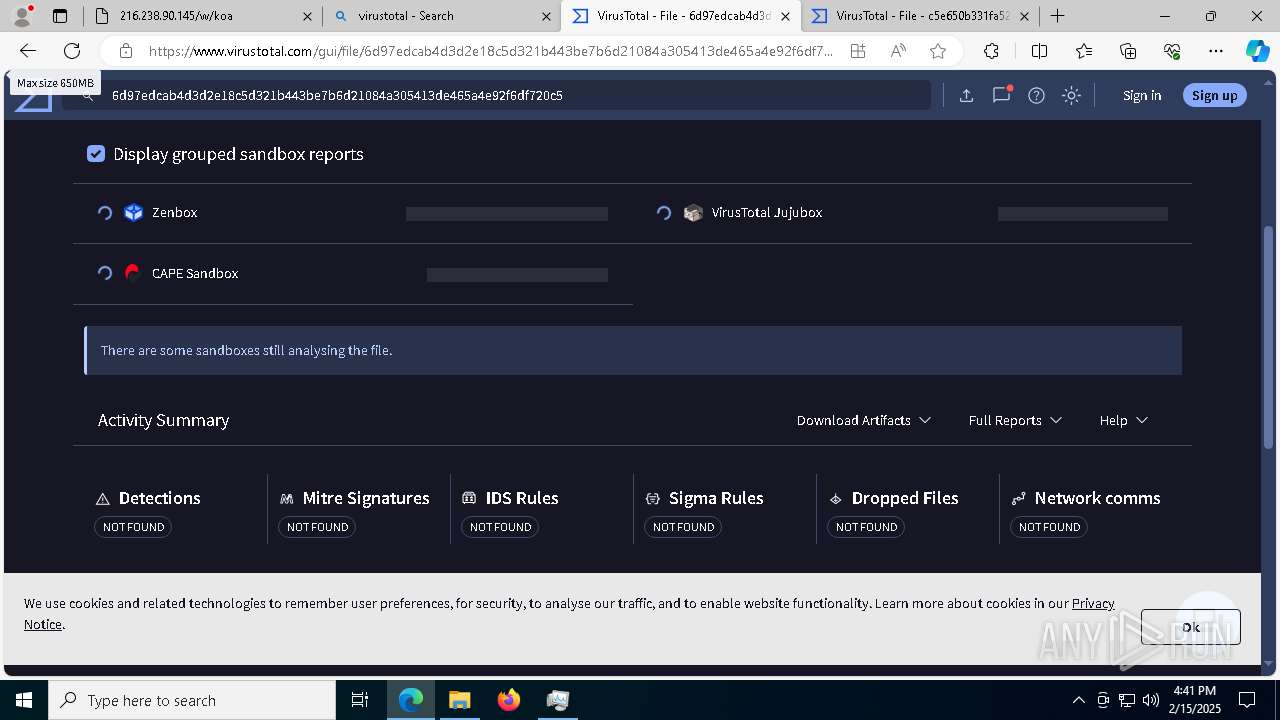Click the Zenbox sandbox icon
The image size is (1280, 720).
134,212
